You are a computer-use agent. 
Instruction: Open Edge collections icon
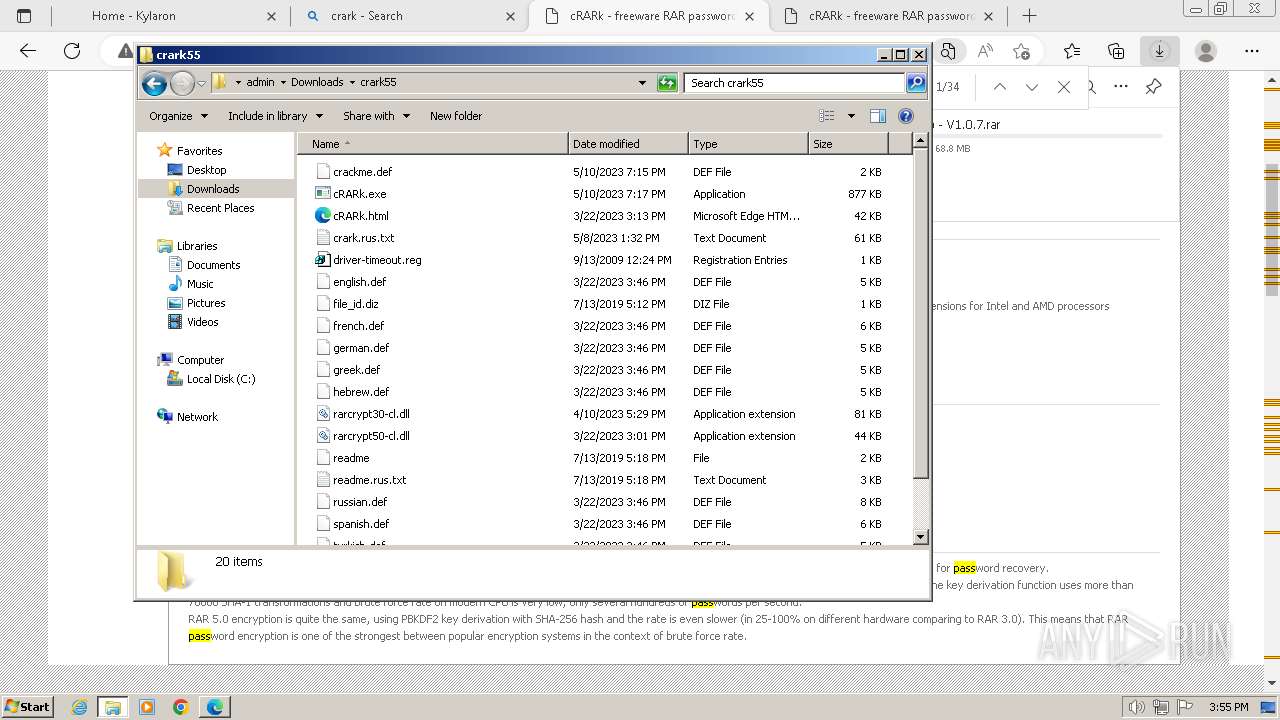(1116, 51)
